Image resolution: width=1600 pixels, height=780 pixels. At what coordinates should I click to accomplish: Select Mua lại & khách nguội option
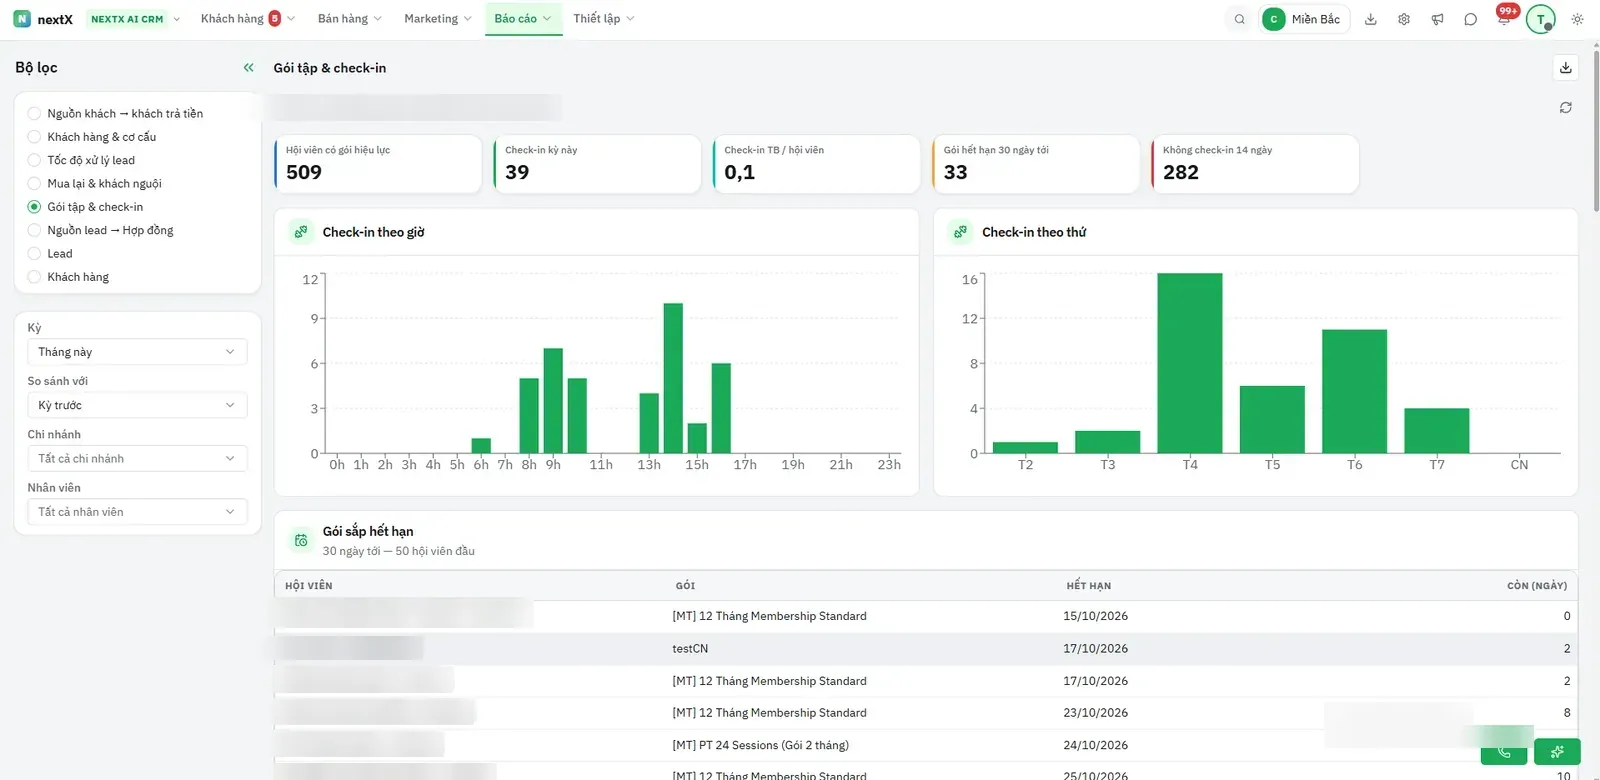[95, 184]
